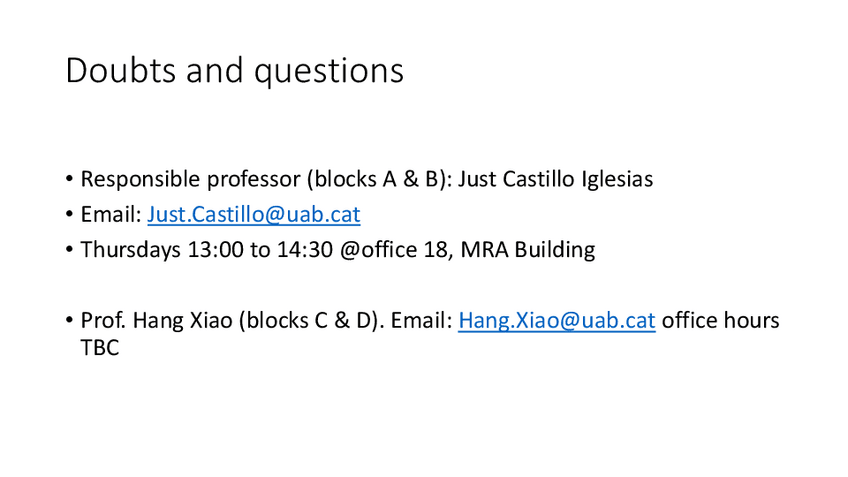The width and height of the screenshot is (848, 477).
Task: Click the "(blocks A & B)" text
Action: coord(375,180)
